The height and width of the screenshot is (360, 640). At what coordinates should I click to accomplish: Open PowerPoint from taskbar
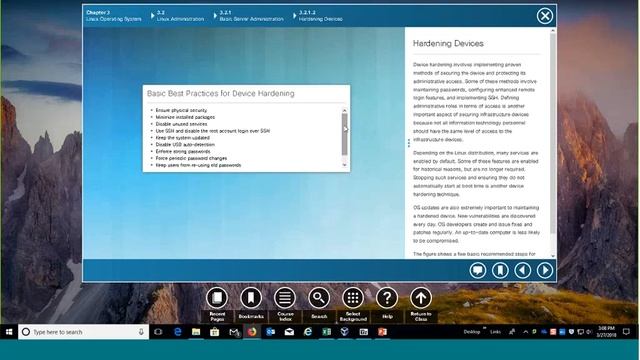click(x=382, y=332)
